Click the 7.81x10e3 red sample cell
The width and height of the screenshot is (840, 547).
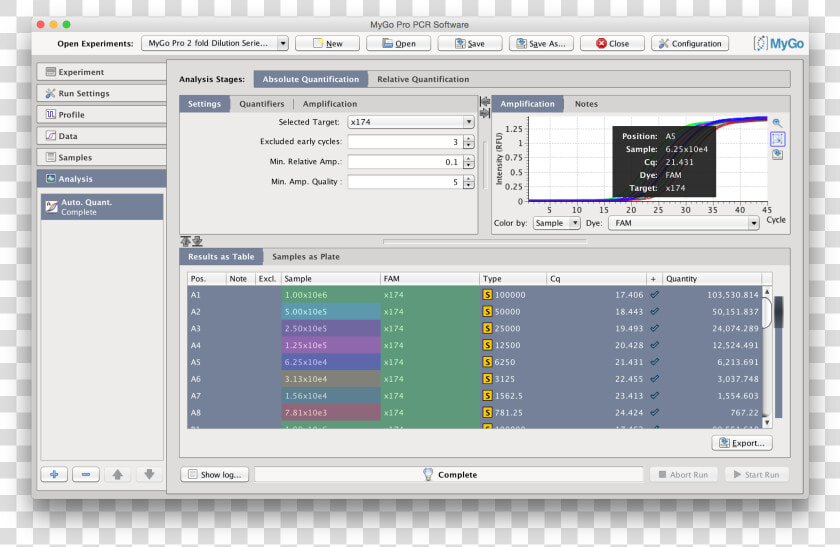coord(331,413)
